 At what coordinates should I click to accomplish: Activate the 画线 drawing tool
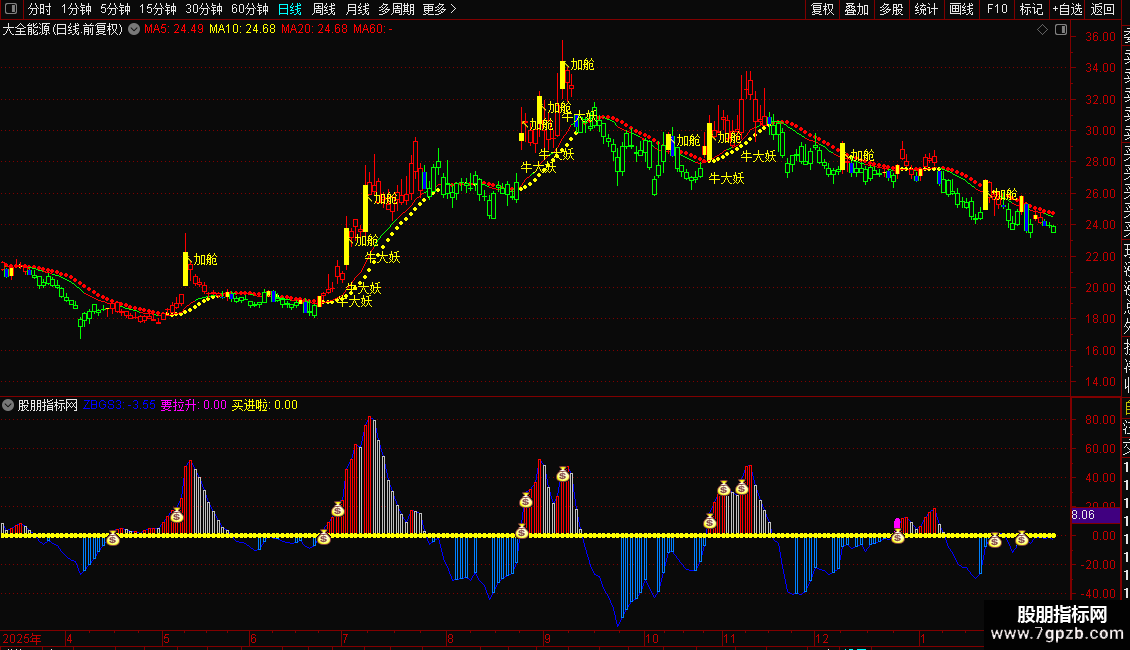[961, 9]
